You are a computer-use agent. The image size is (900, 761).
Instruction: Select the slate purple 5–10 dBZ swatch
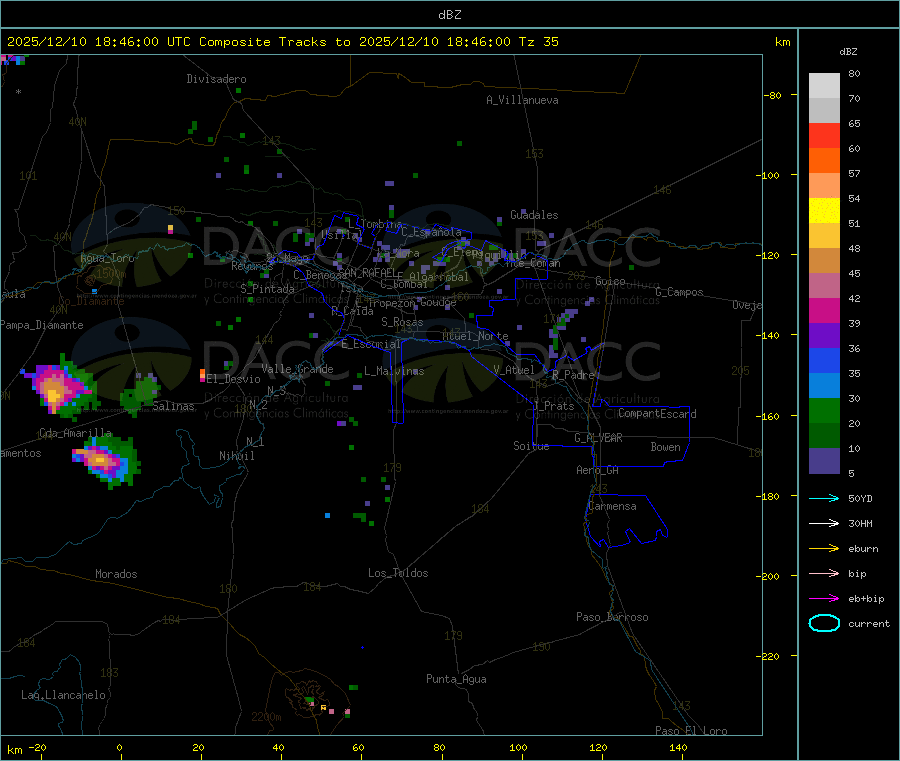[824, 461]
